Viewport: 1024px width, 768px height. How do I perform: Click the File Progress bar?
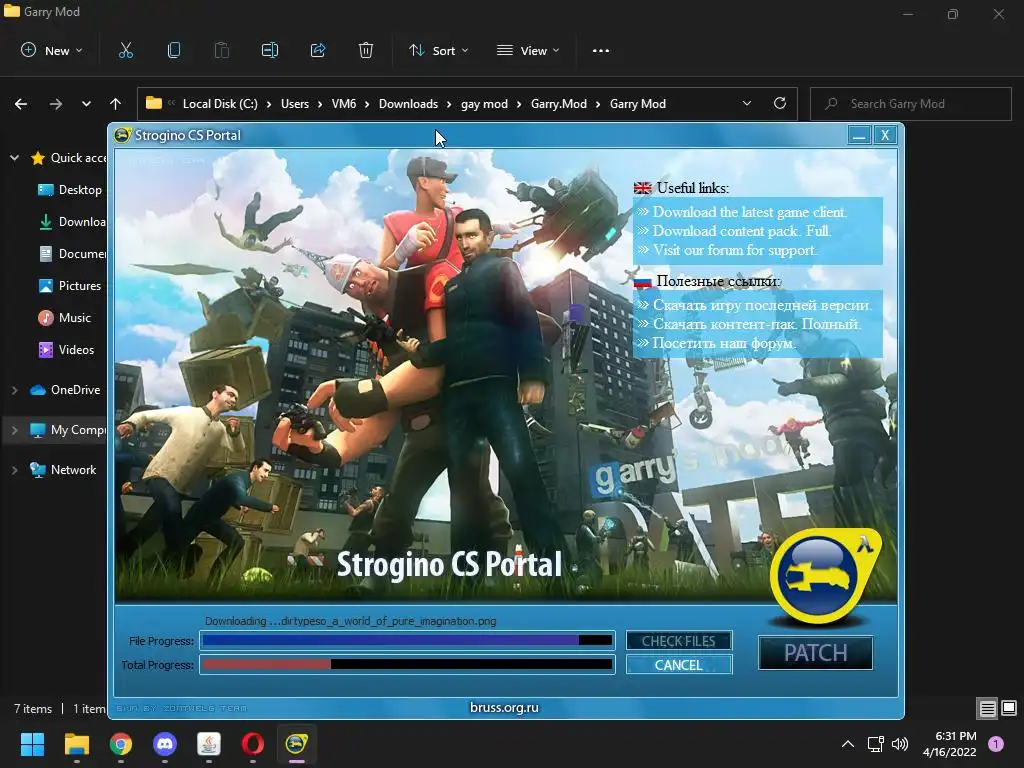click(x=408, y=641)
